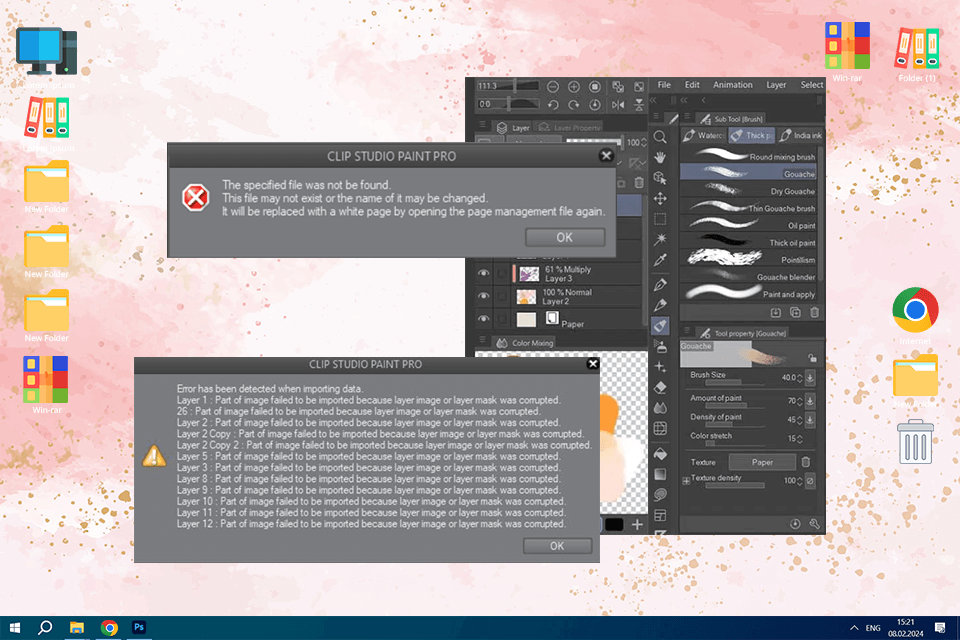Select the rectangular Selection area tool
The height and width of the screenshot is (640, 960).
click(x=660, y=219)
